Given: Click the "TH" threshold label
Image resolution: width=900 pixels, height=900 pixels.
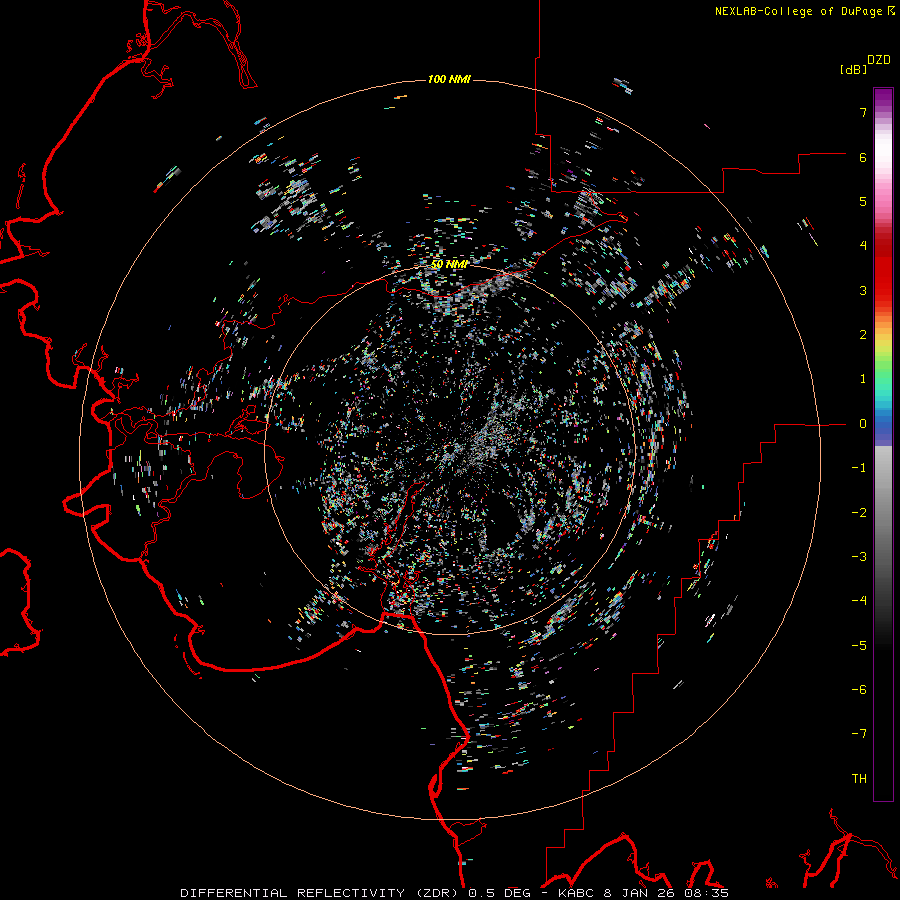Looking at the screenshot, I should [859, 779].
